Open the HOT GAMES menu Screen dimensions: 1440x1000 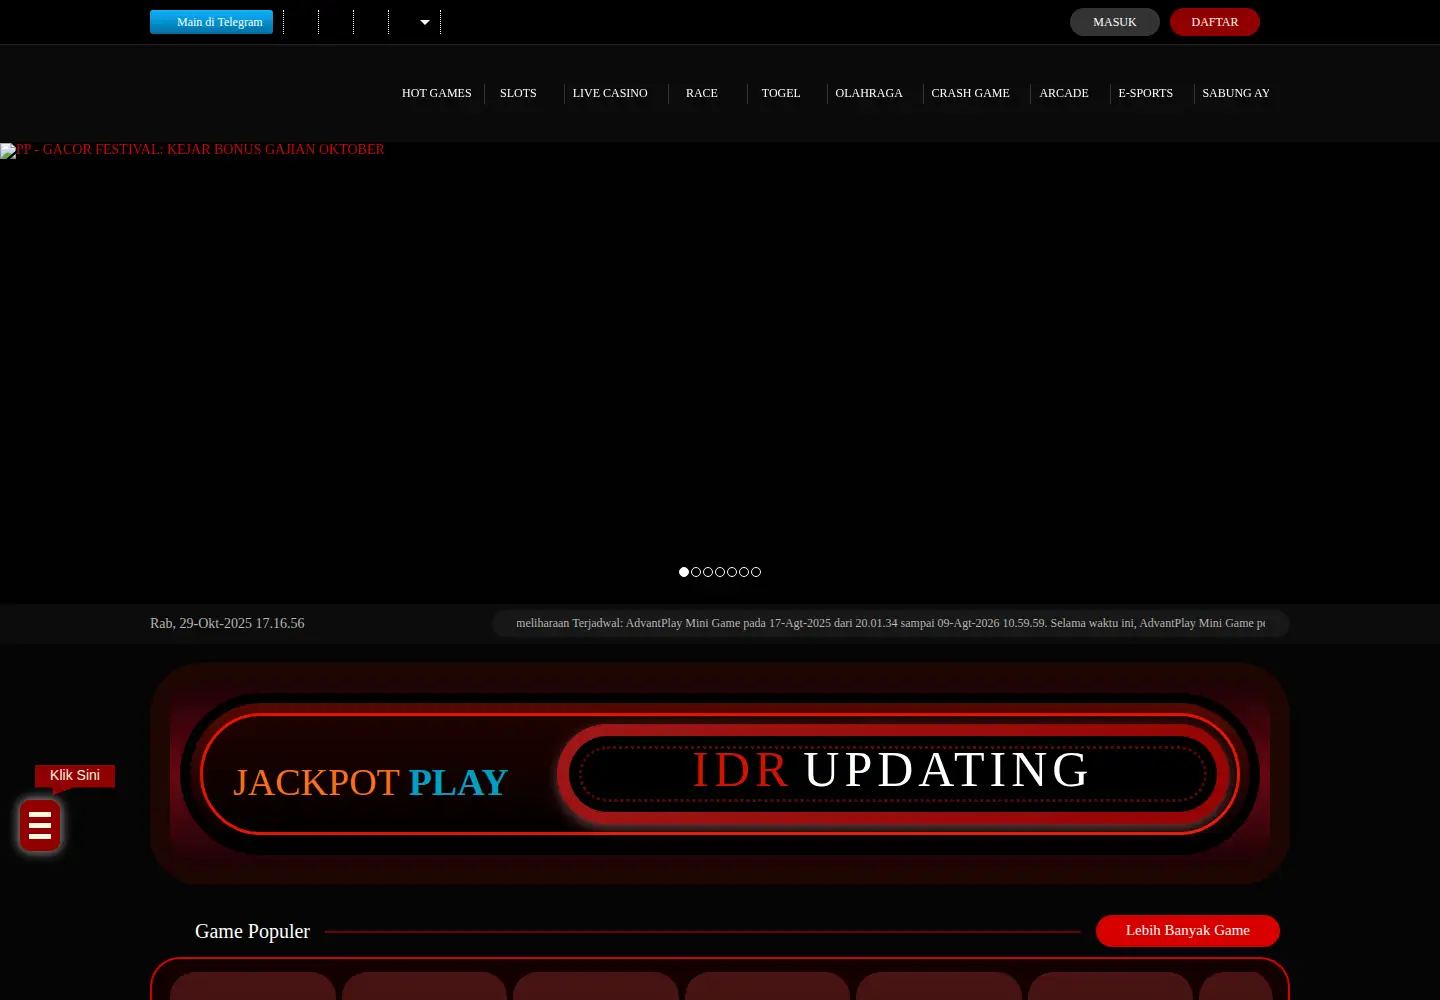437,93
